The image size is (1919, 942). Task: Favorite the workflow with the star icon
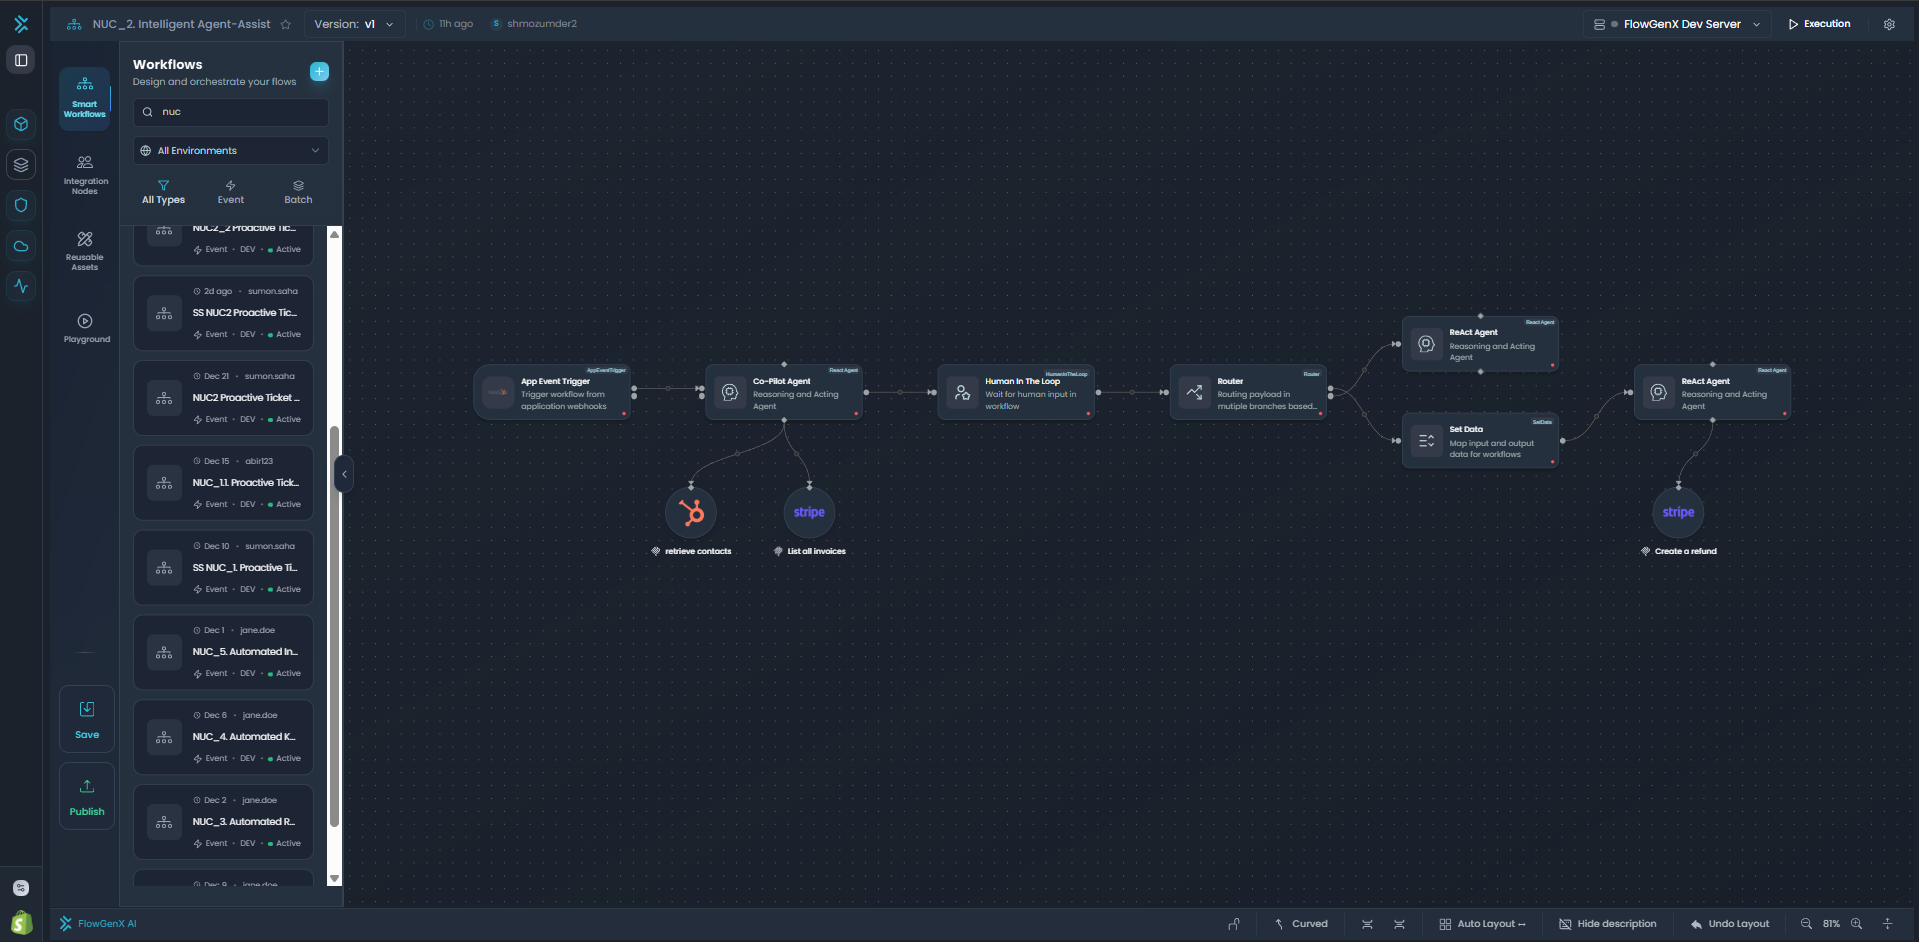[x=285, y=24]
